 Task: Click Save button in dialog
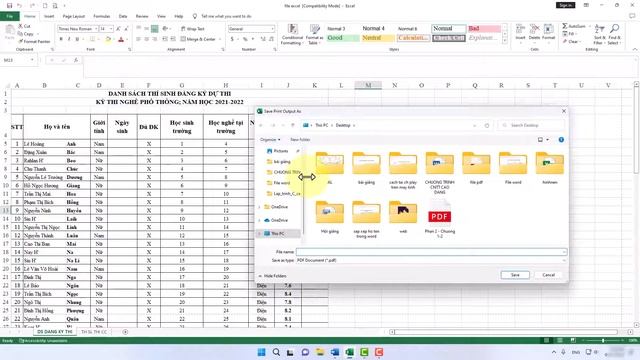pyautogui.click(x=515, y=275)
